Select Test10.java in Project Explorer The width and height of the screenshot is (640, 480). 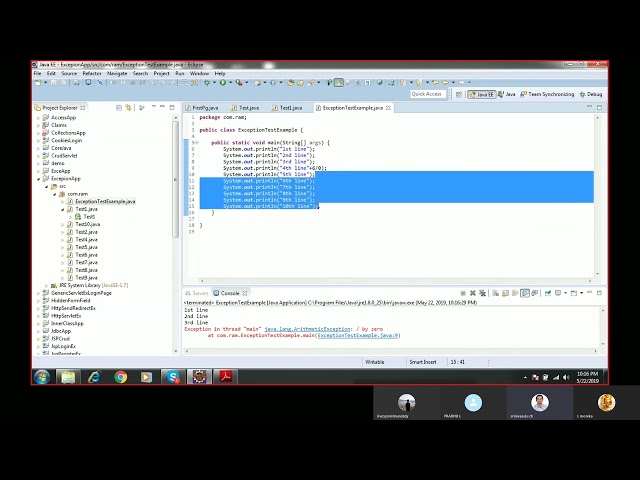87,224
